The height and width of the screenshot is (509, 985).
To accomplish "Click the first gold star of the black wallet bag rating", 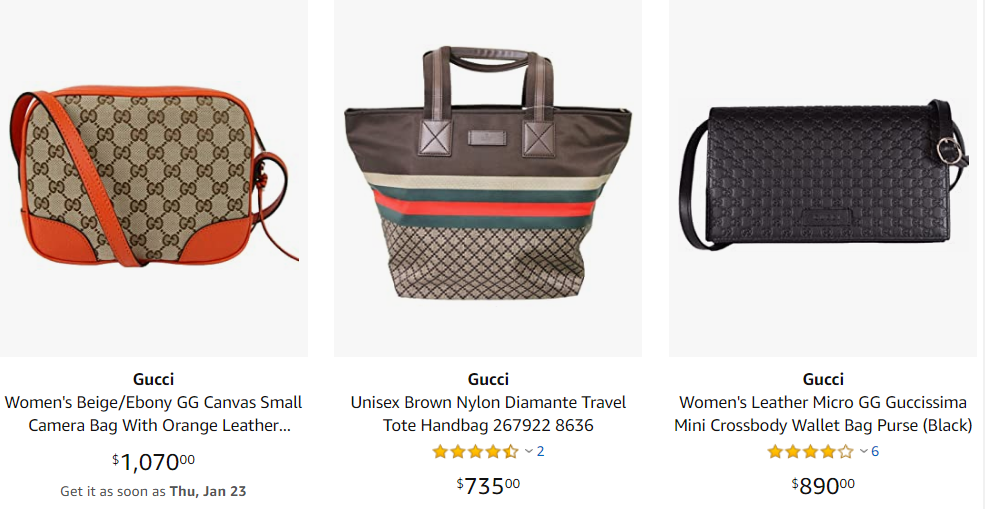I will 775,452.
